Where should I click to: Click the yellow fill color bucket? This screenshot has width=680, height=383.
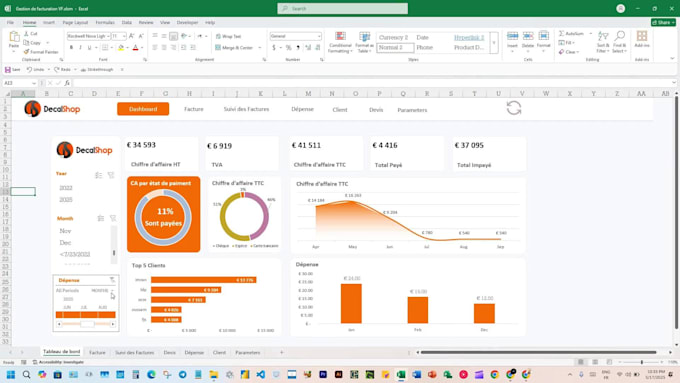pos(121,48)
